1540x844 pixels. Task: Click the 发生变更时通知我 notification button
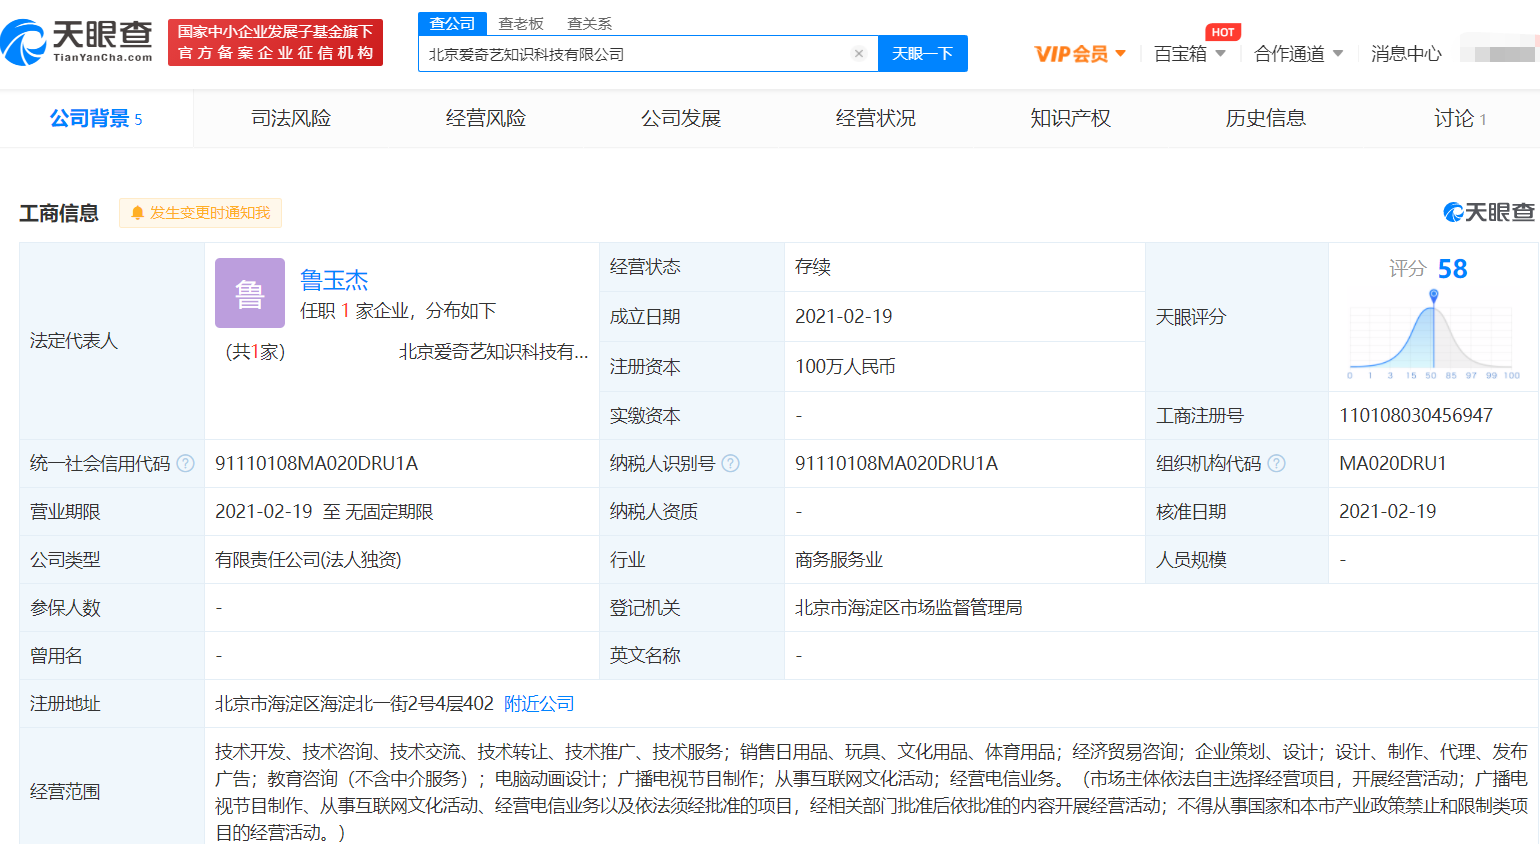pos(200,213)
